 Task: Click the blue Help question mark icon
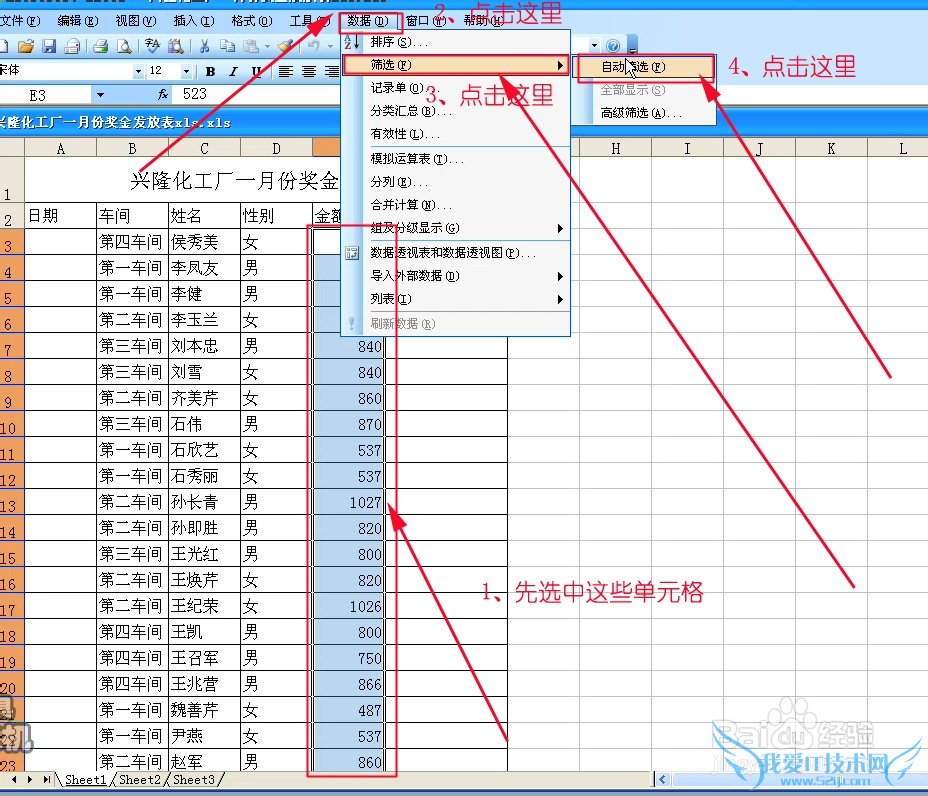click(613, 46)
